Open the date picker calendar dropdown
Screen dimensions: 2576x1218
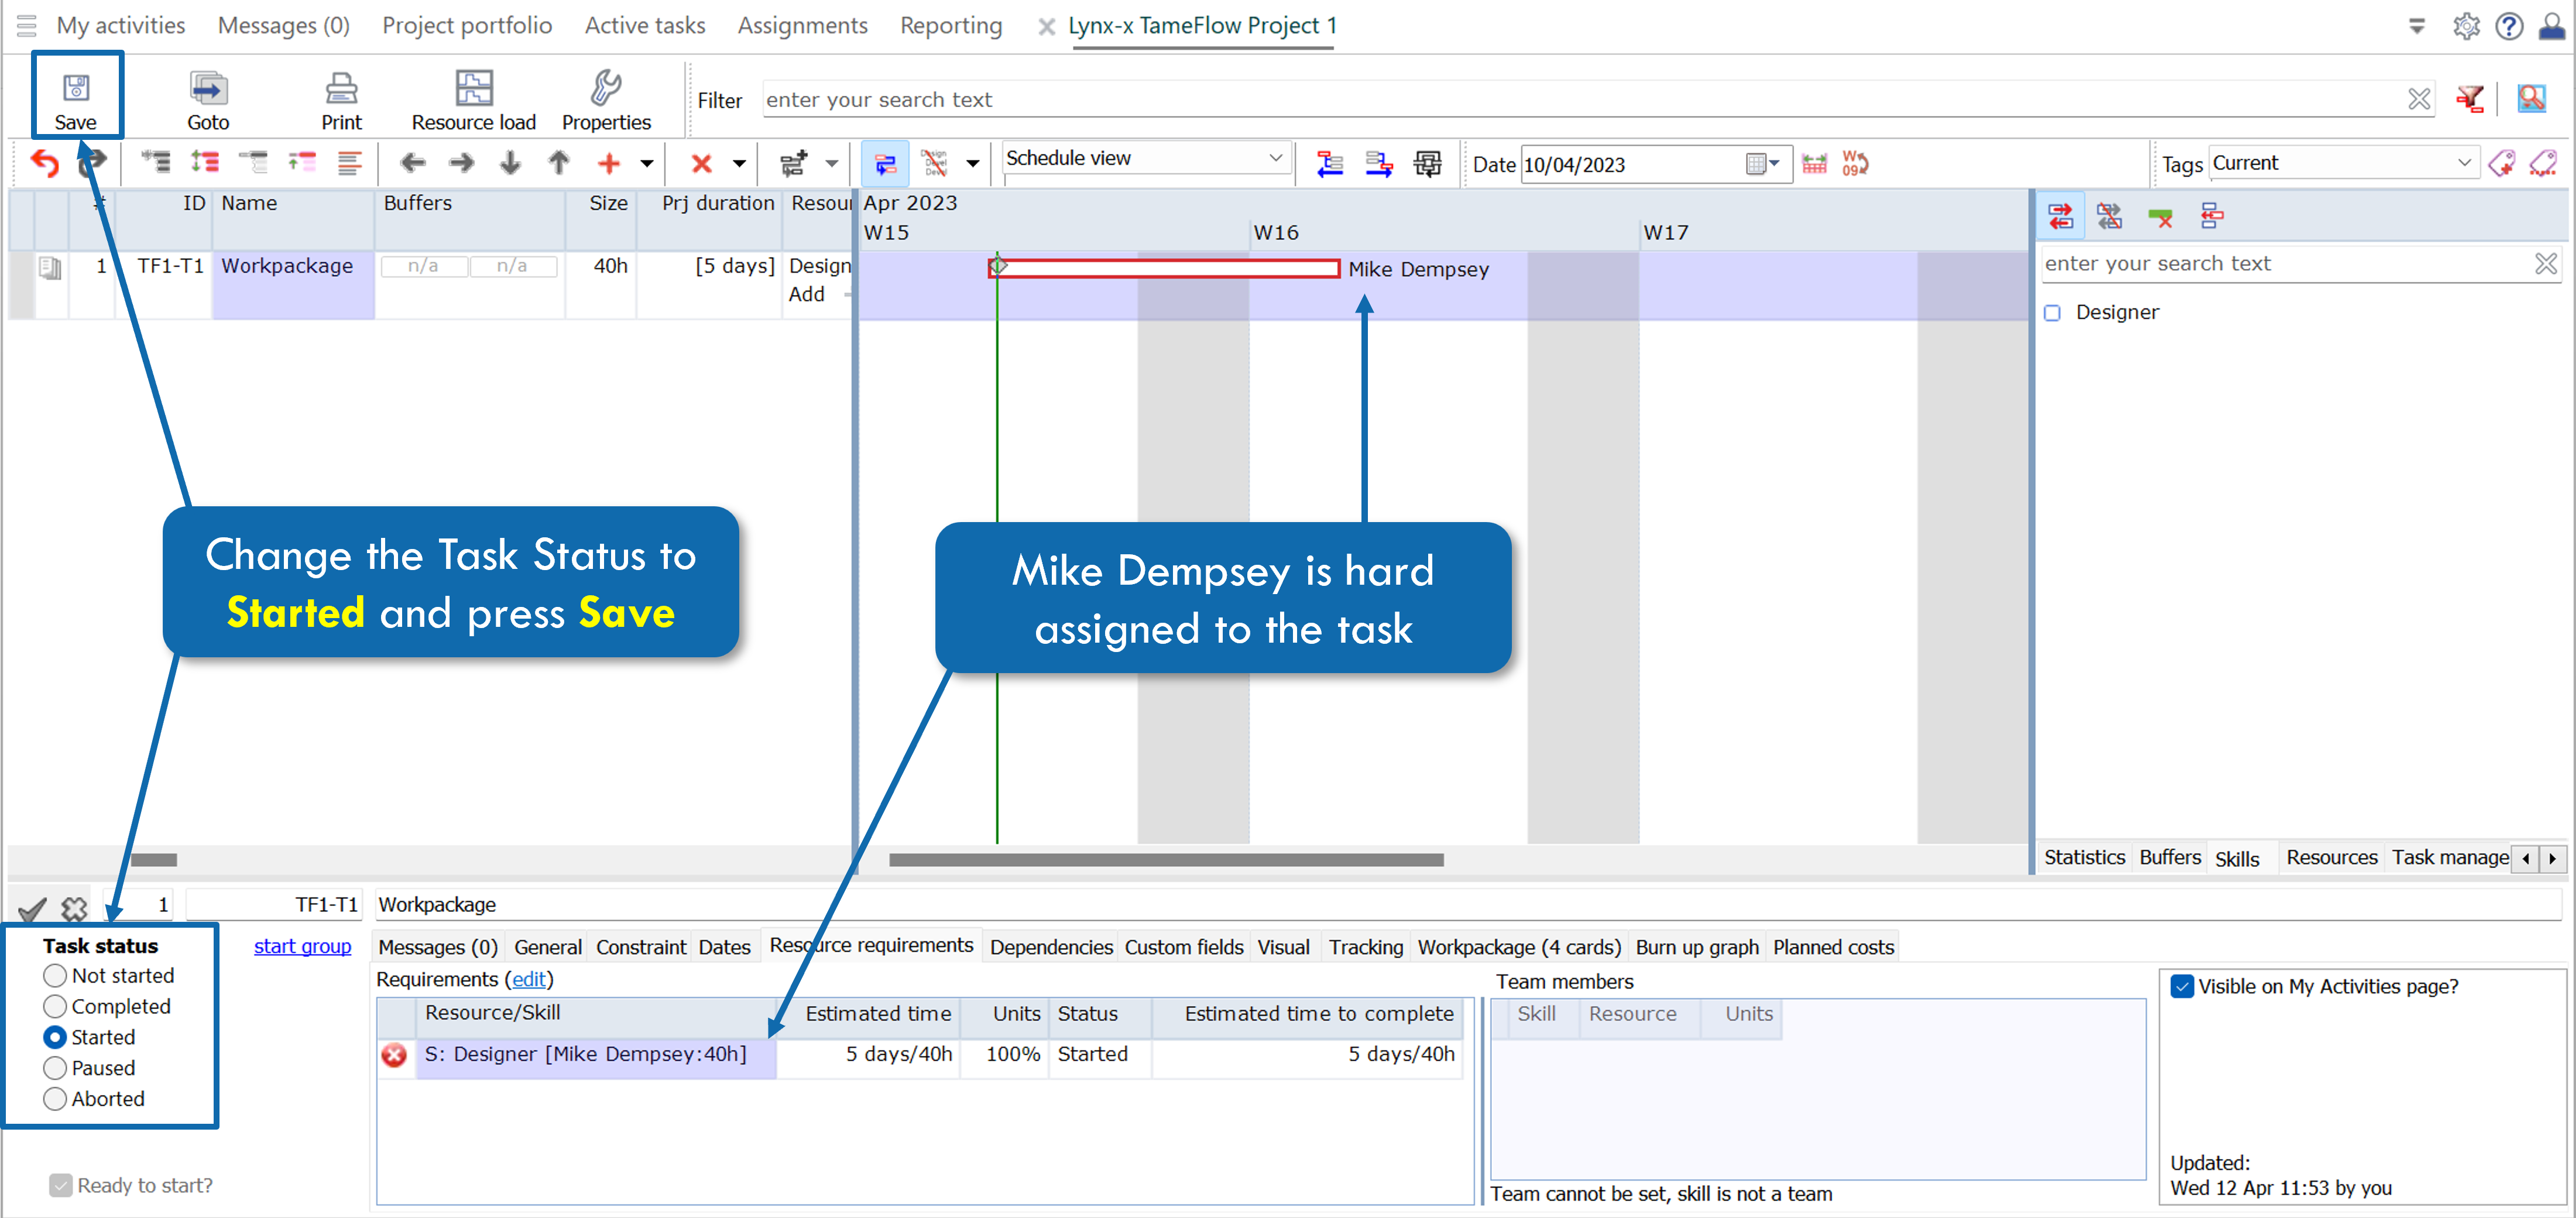(x=1762, y=164)
